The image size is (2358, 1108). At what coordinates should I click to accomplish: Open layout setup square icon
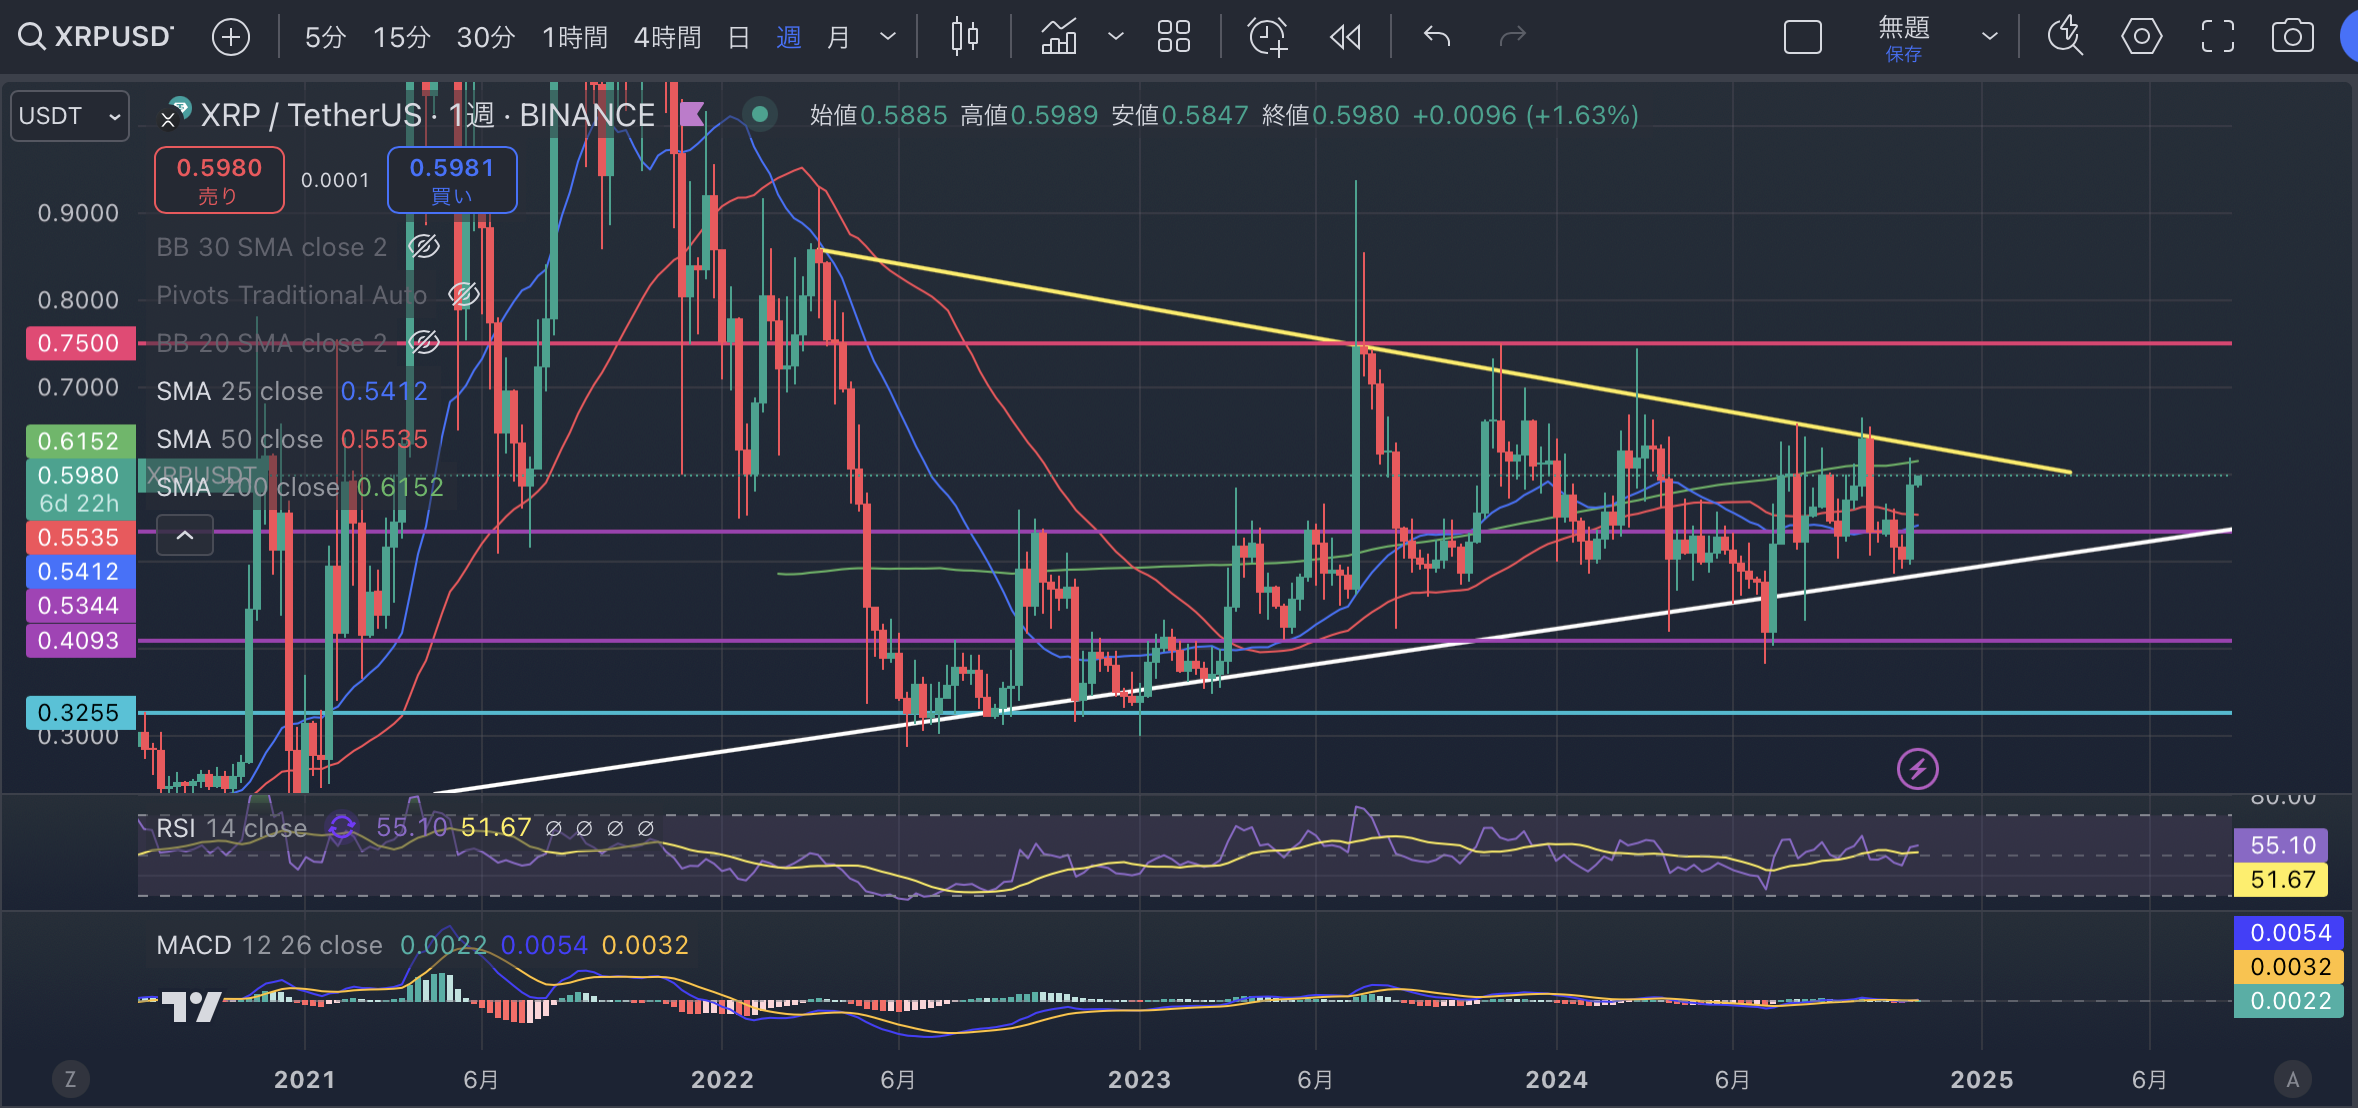pos(1803,37)
